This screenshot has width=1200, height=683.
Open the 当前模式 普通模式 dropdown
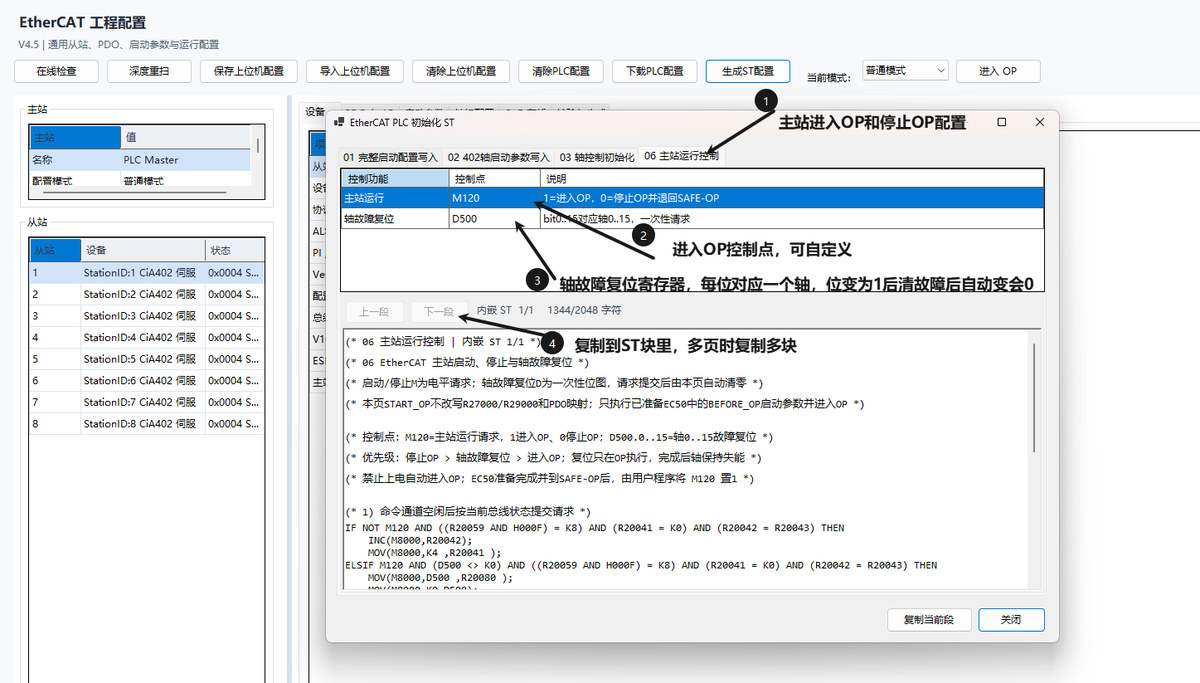[x=905, y=71]
